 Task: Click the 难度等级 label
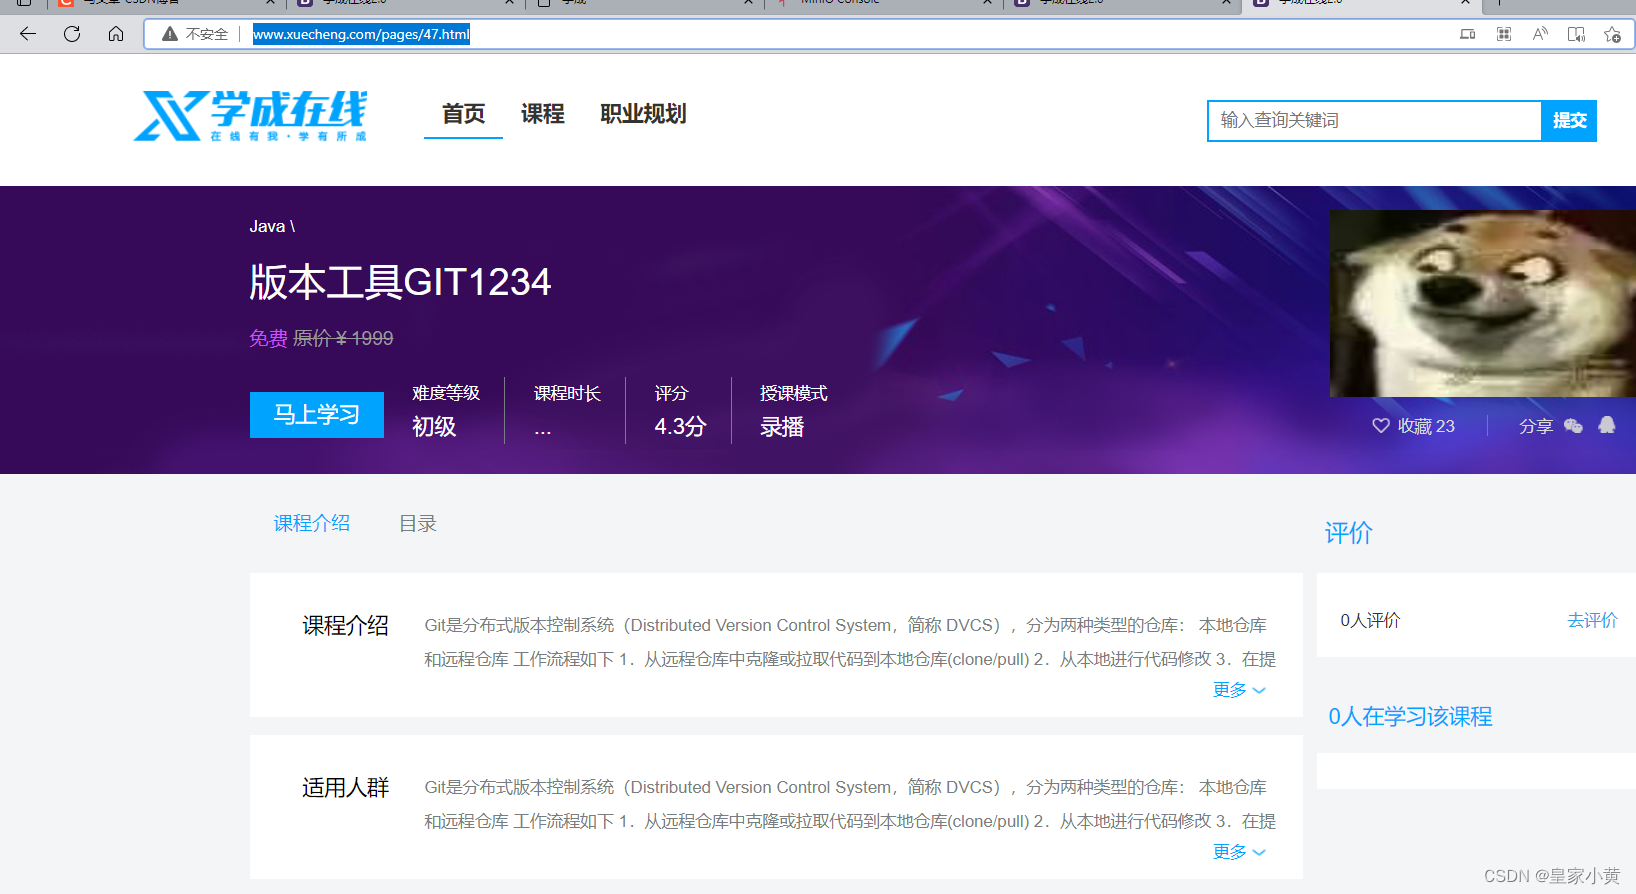[x=446, y=393]
